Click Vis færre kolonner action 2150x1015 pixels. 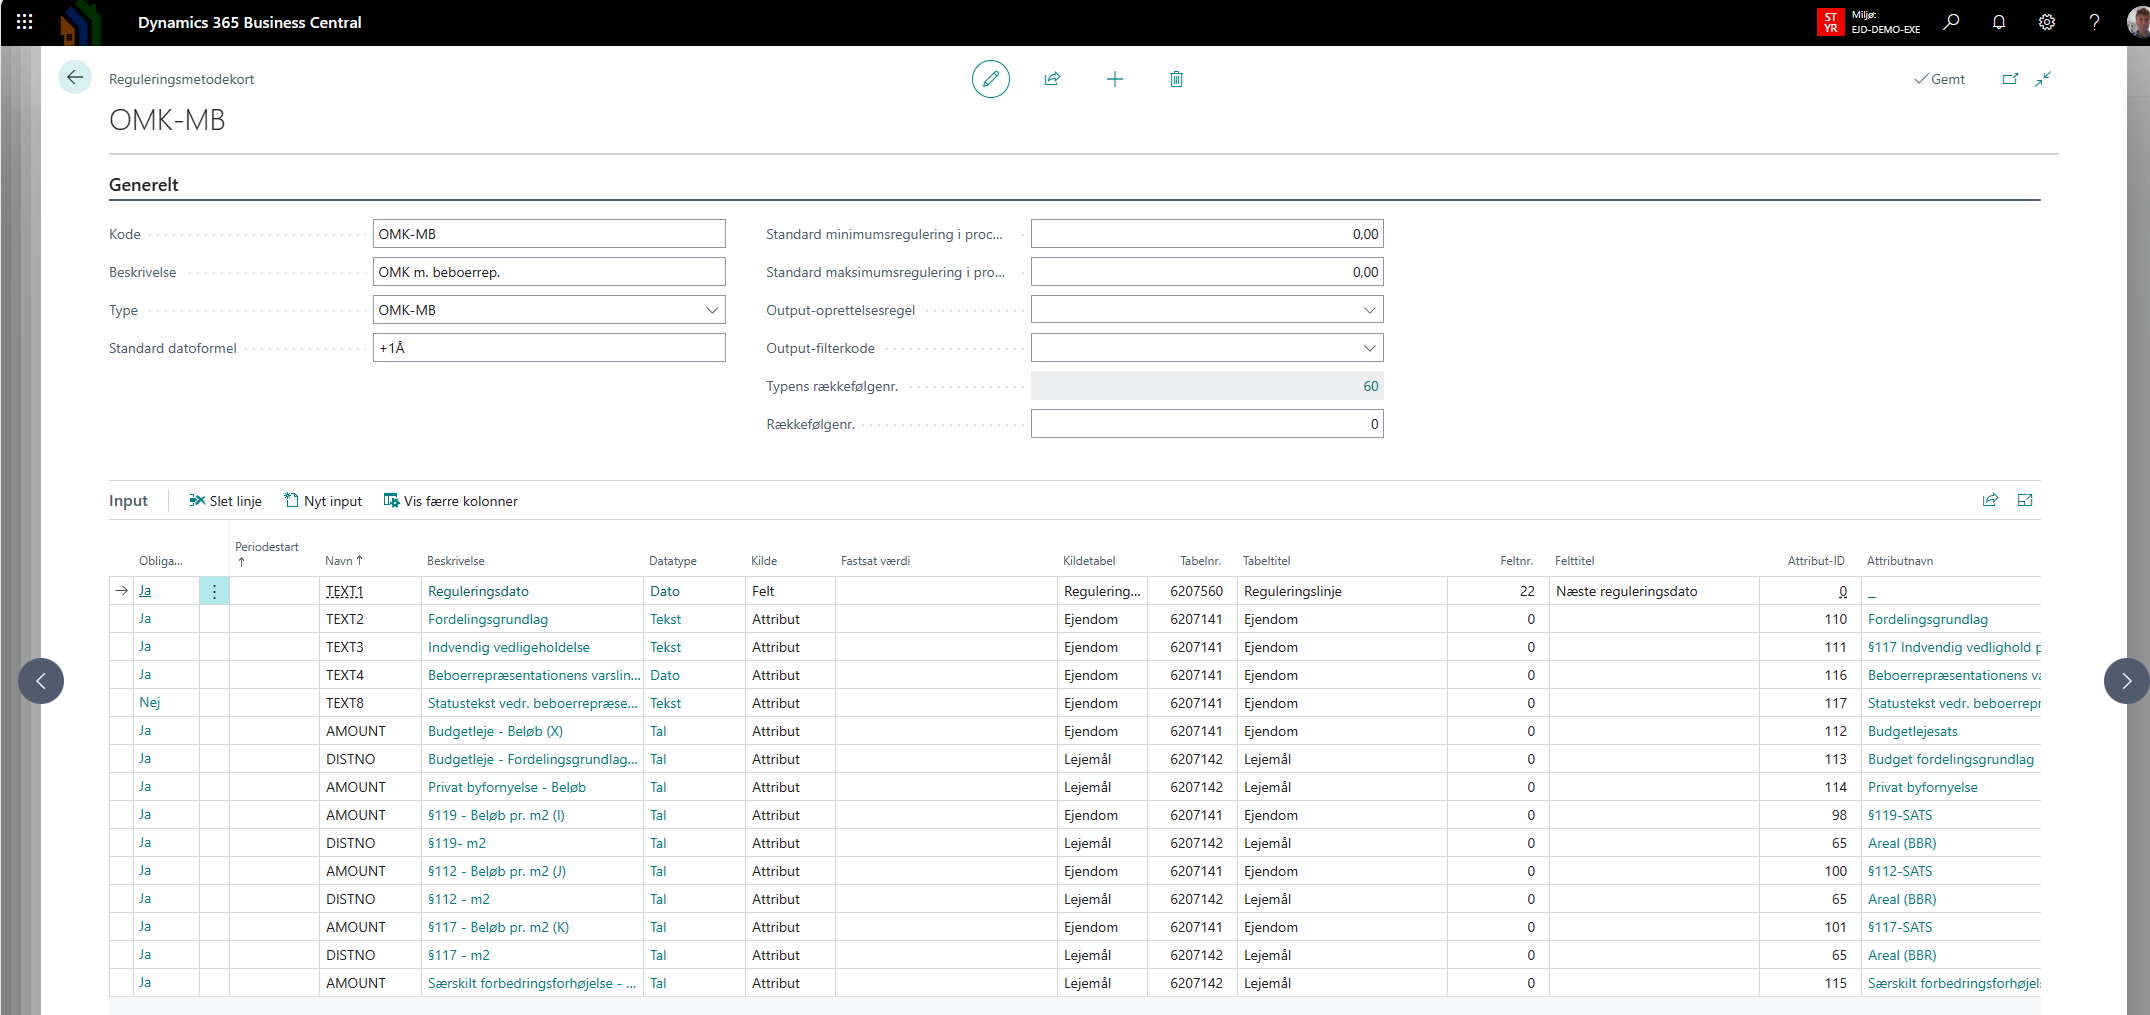coord(451,501)
